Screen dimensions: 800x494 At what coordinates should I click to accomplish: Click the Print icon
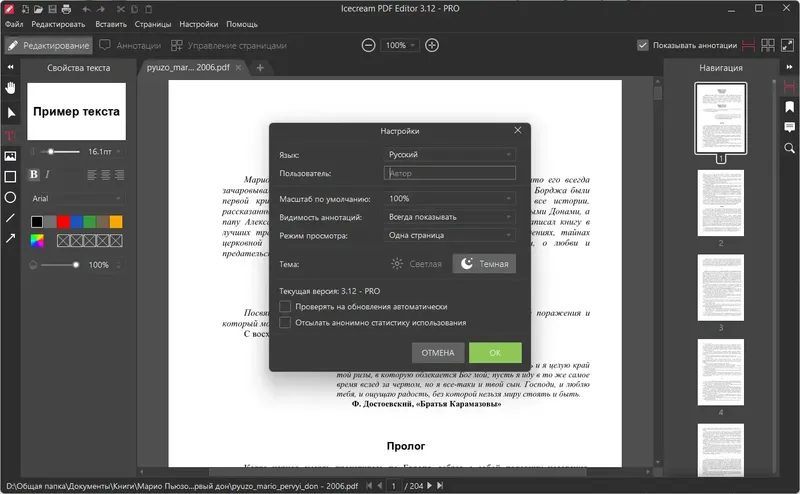click(x=66, y=9)
